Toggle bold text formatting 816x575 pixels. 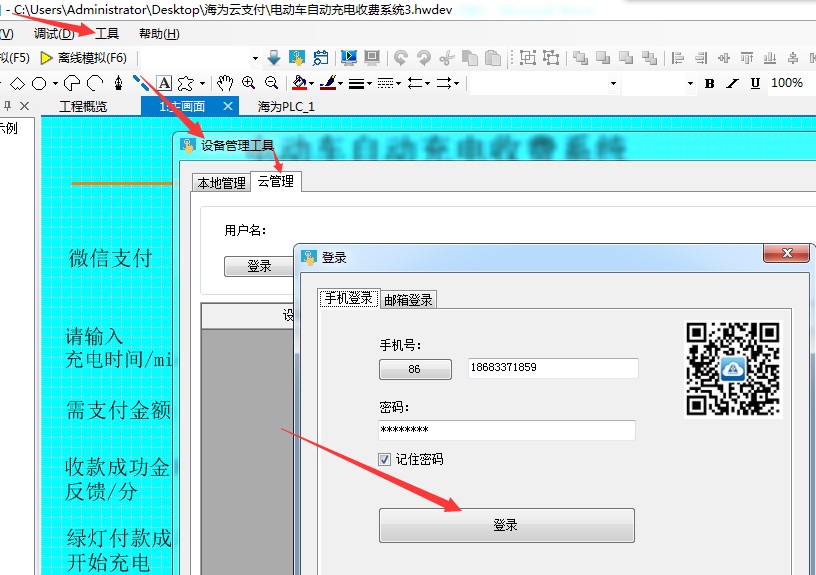pos(709,83)
